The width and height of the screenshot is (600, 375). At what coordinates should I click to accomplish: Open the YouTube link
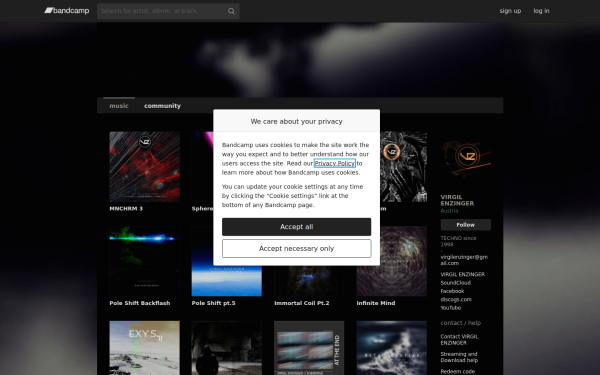point(451,308)
